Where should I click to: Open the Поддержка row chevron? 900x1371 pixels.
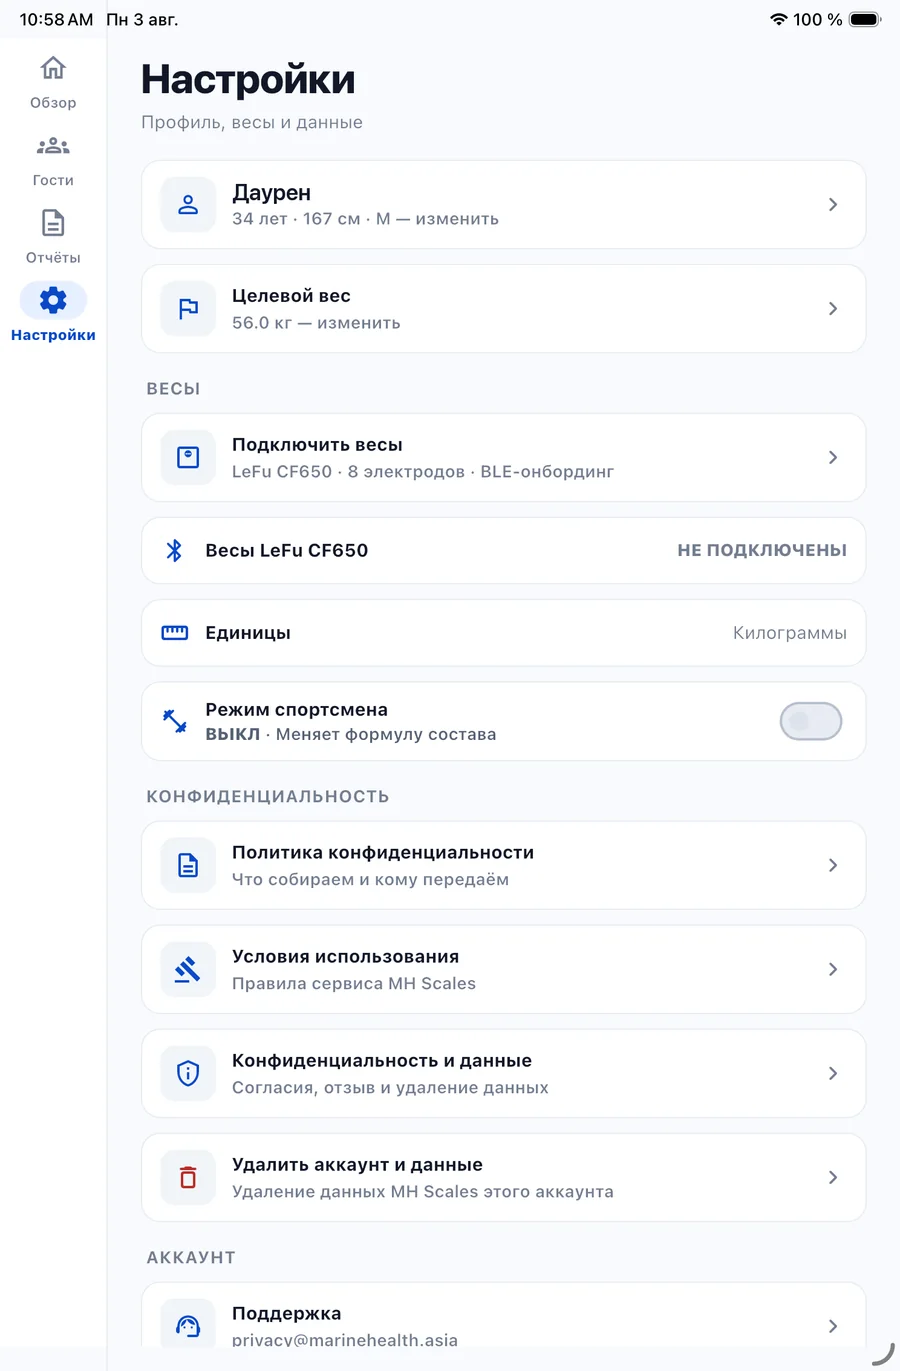tap(833, 1326)
